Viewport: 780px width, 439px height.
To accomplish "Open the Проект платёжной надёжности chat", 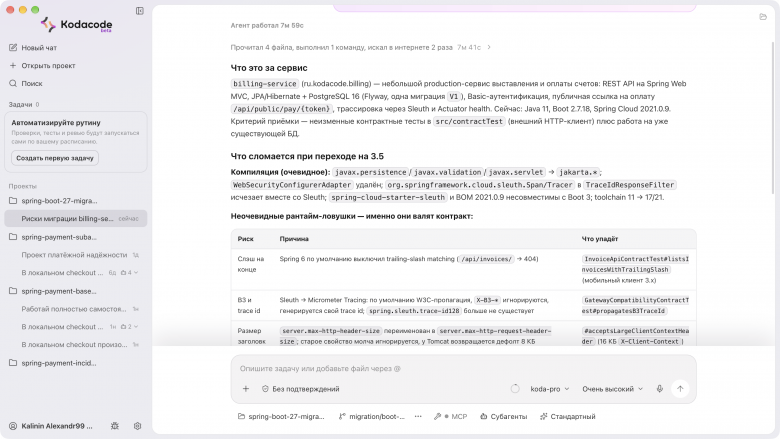I will click(x=74, y=255).
